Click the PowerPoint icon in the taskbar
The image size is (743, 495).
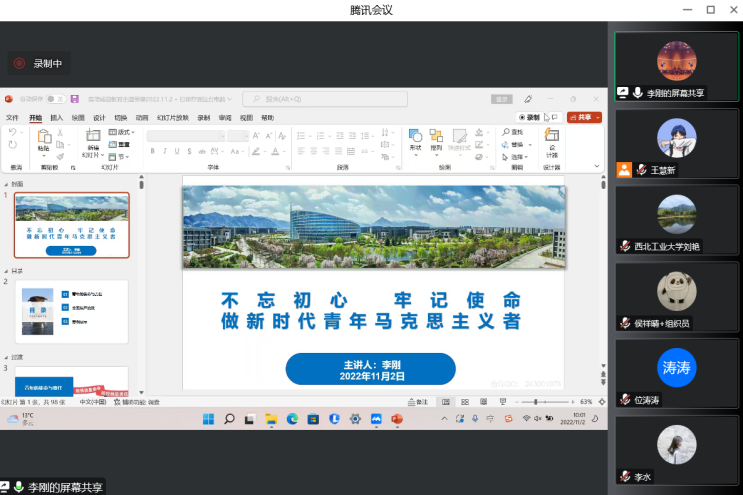point(397,419)
